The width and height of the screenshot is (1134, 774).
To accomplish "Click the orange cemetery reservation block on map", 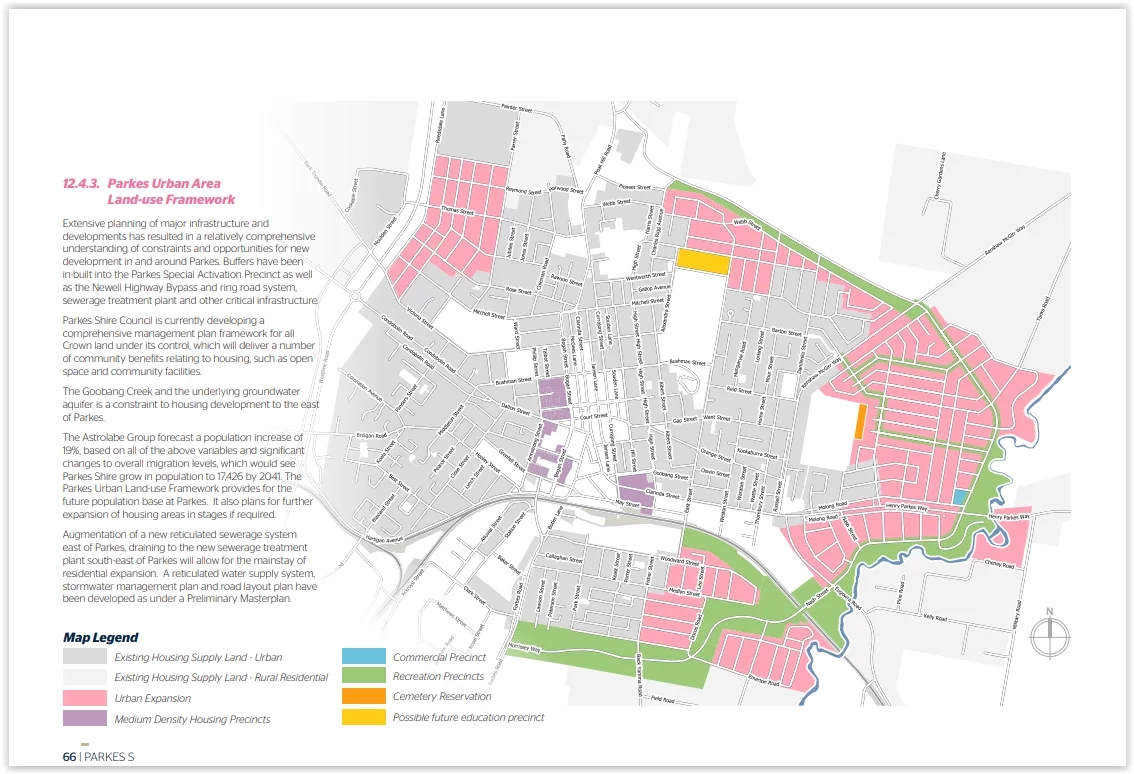I will [860, 421].
